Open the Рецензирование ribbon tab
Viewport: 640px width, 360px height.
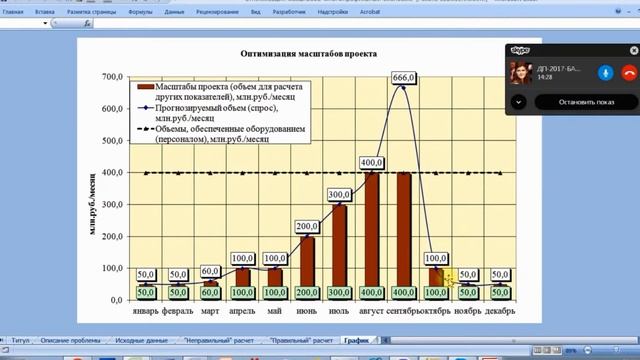(x=217, y=12)
